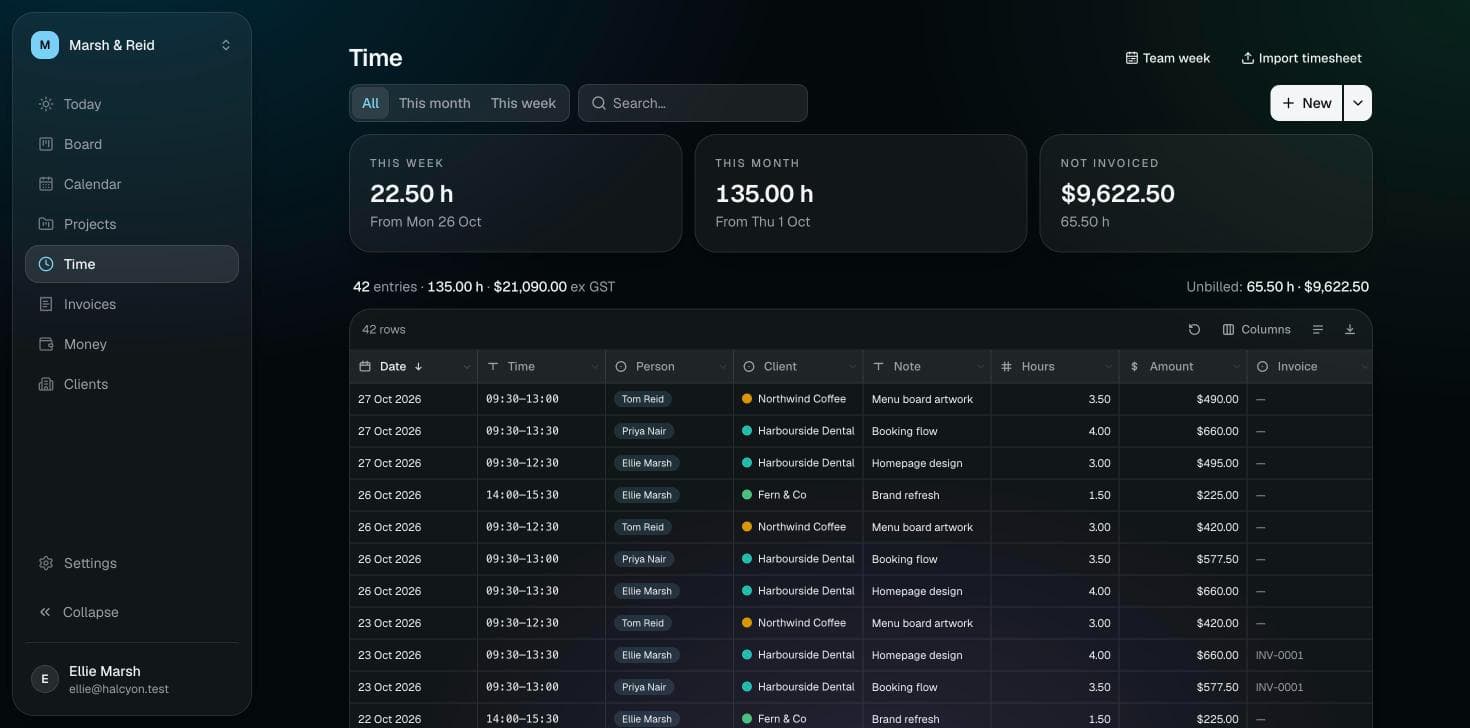Click green dot in 26 Oct Fern & Co row
The width and height of the screenshot is (1470, 728).
point(747,495)
